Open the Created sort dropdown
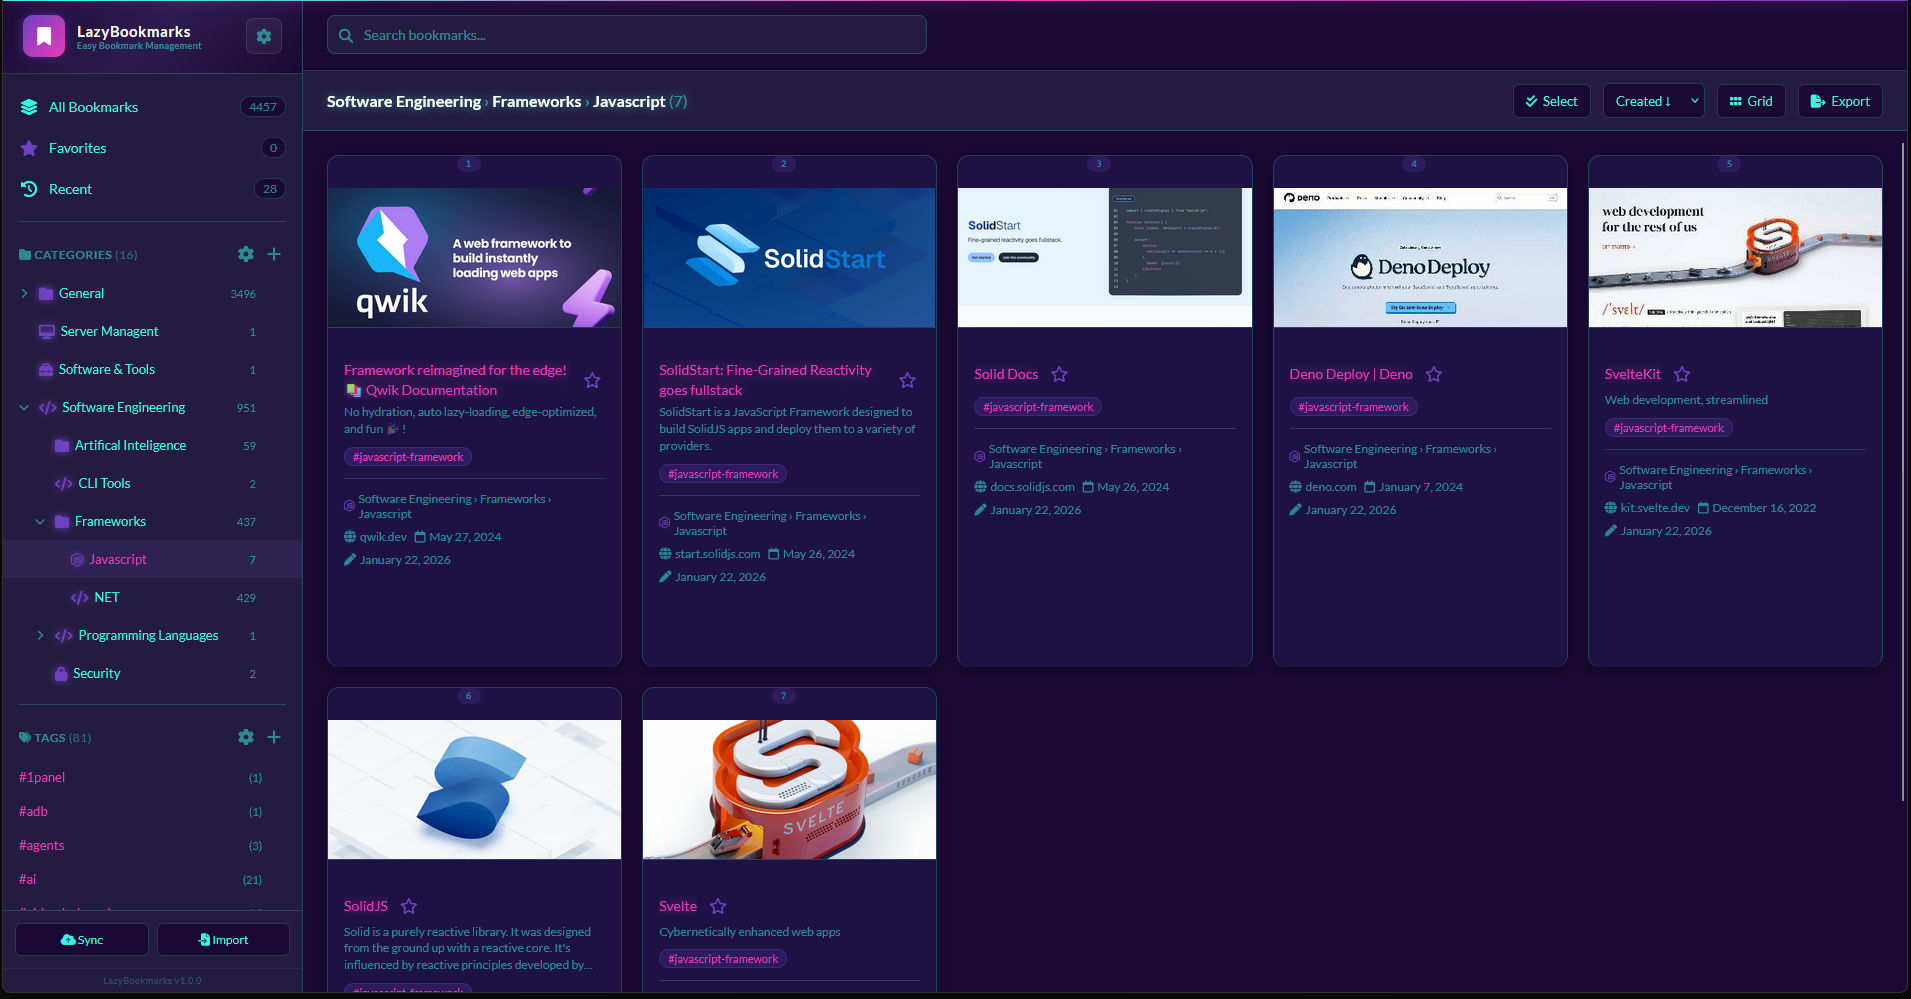The width and height of the screenshot is (1911, 999). pos(1653,101)
